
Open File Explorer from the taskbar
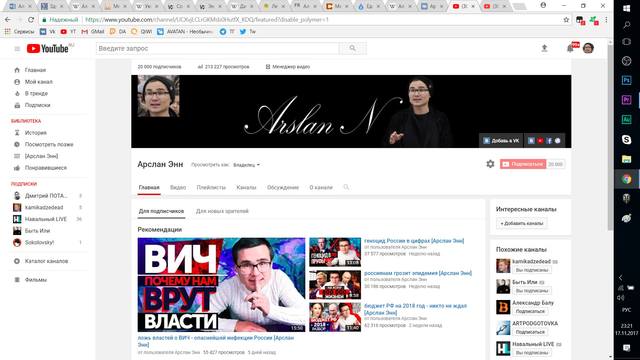pos(627,159)
